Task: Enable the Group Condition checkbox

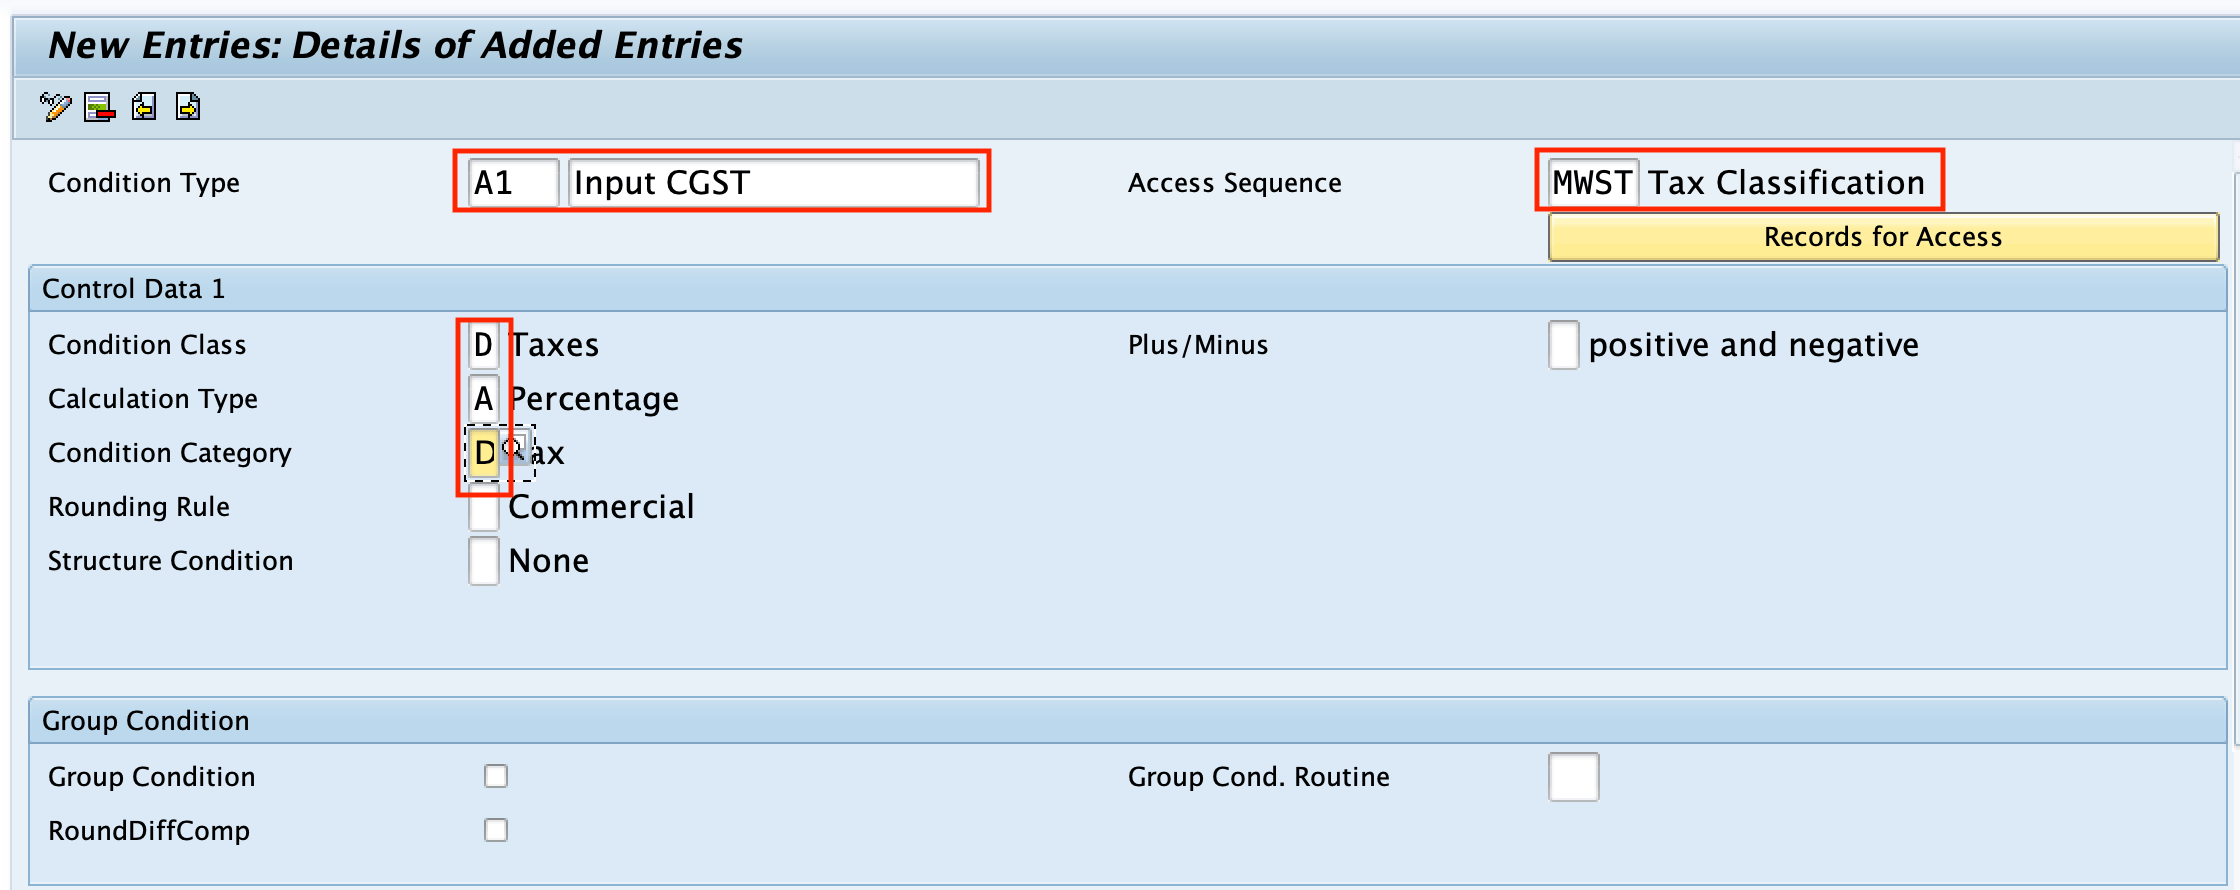Action: pyautogui.click(x=496, y=775)
